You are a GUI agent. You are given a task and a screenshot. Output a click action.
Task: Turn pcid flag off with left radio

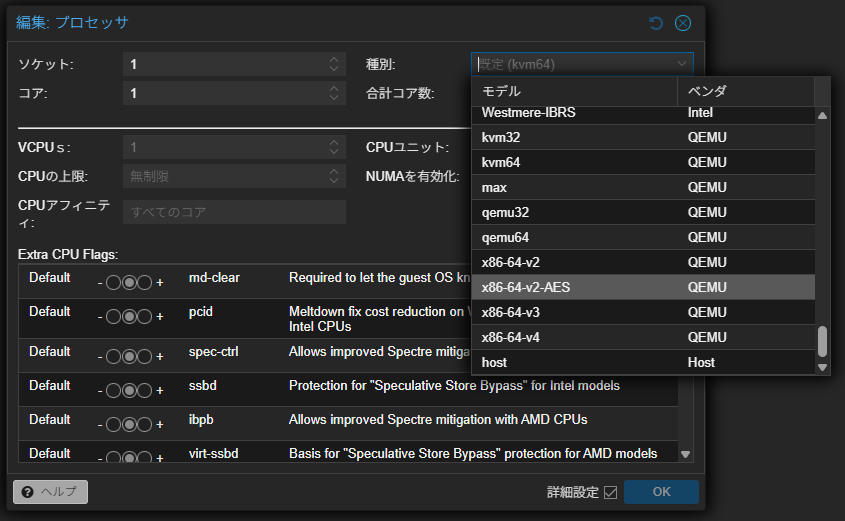pyautogui.click(x=113, y=316)
